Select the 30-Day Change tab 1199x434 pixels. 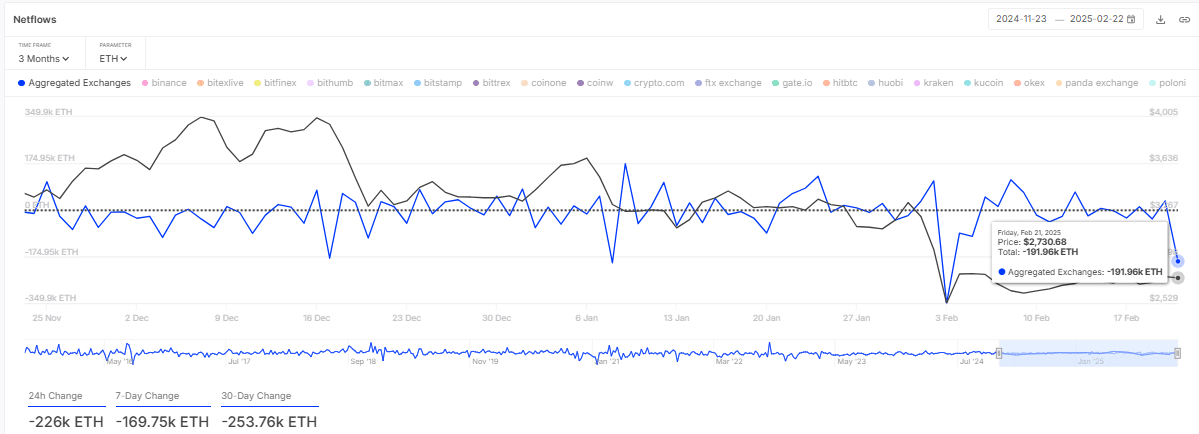257,396
